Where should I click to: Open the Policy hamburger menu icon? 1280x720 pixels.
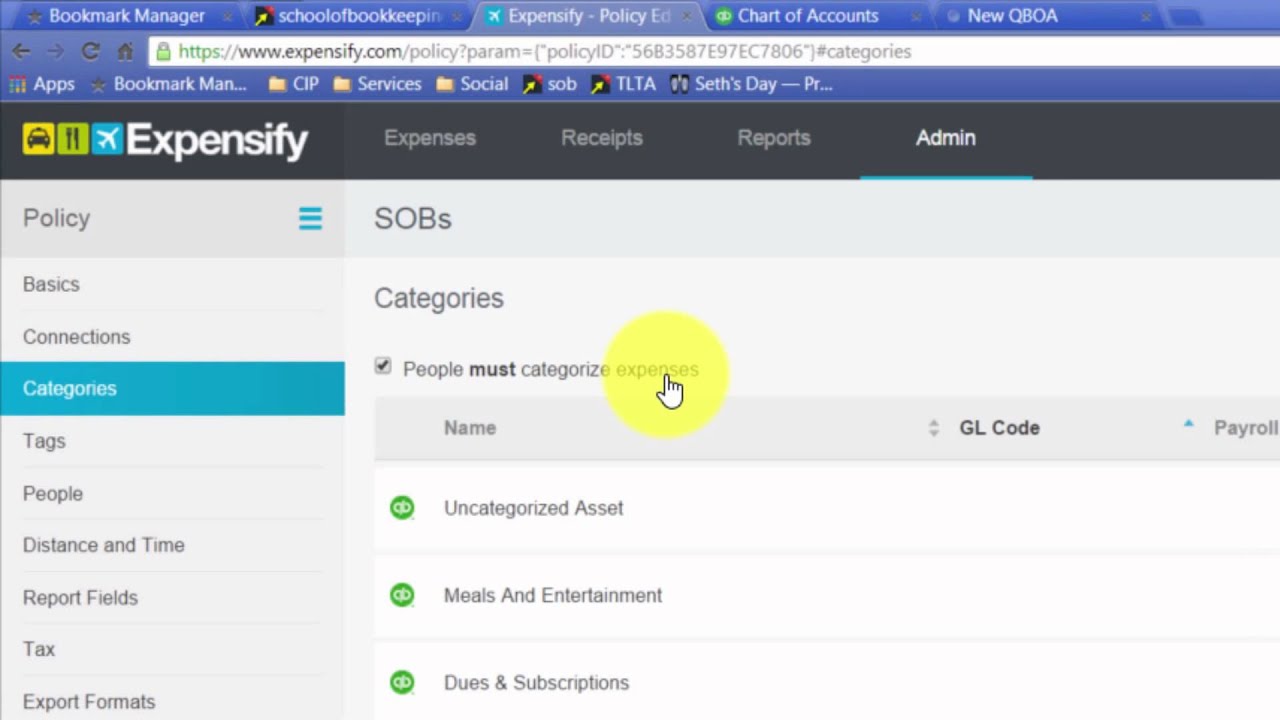point(310,218)
